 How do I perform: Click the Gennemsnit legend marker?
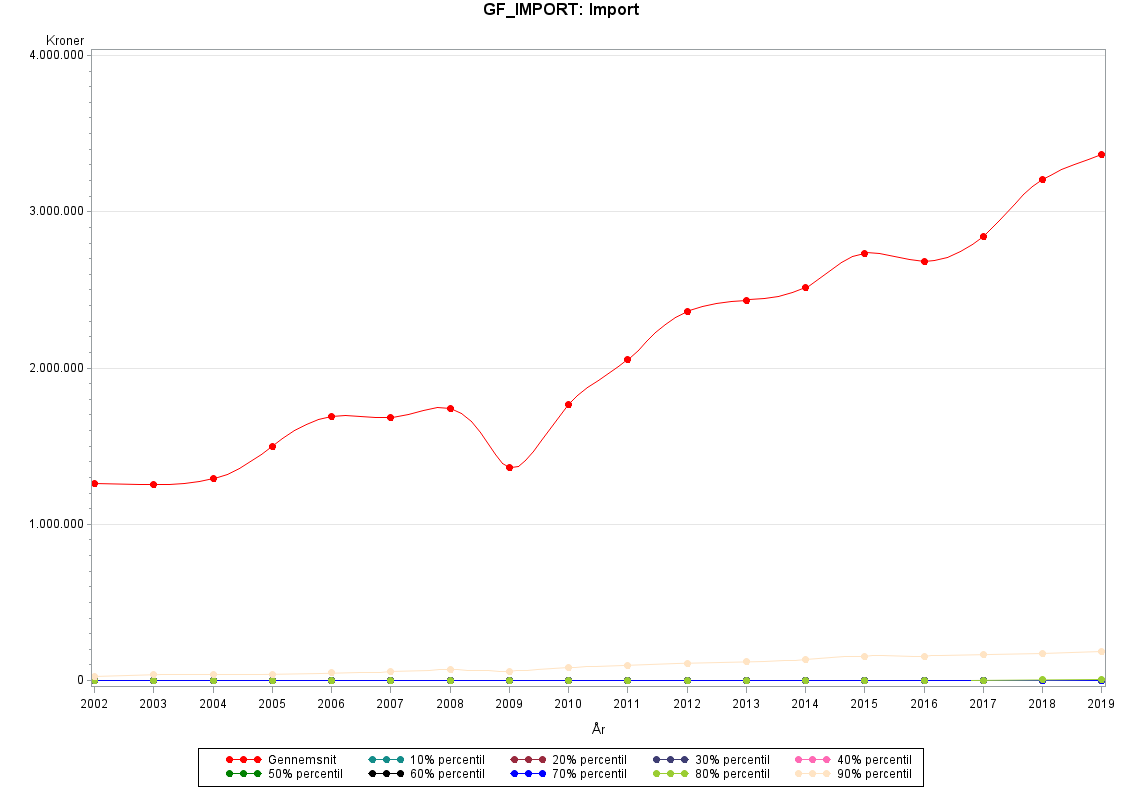[243, 759]
